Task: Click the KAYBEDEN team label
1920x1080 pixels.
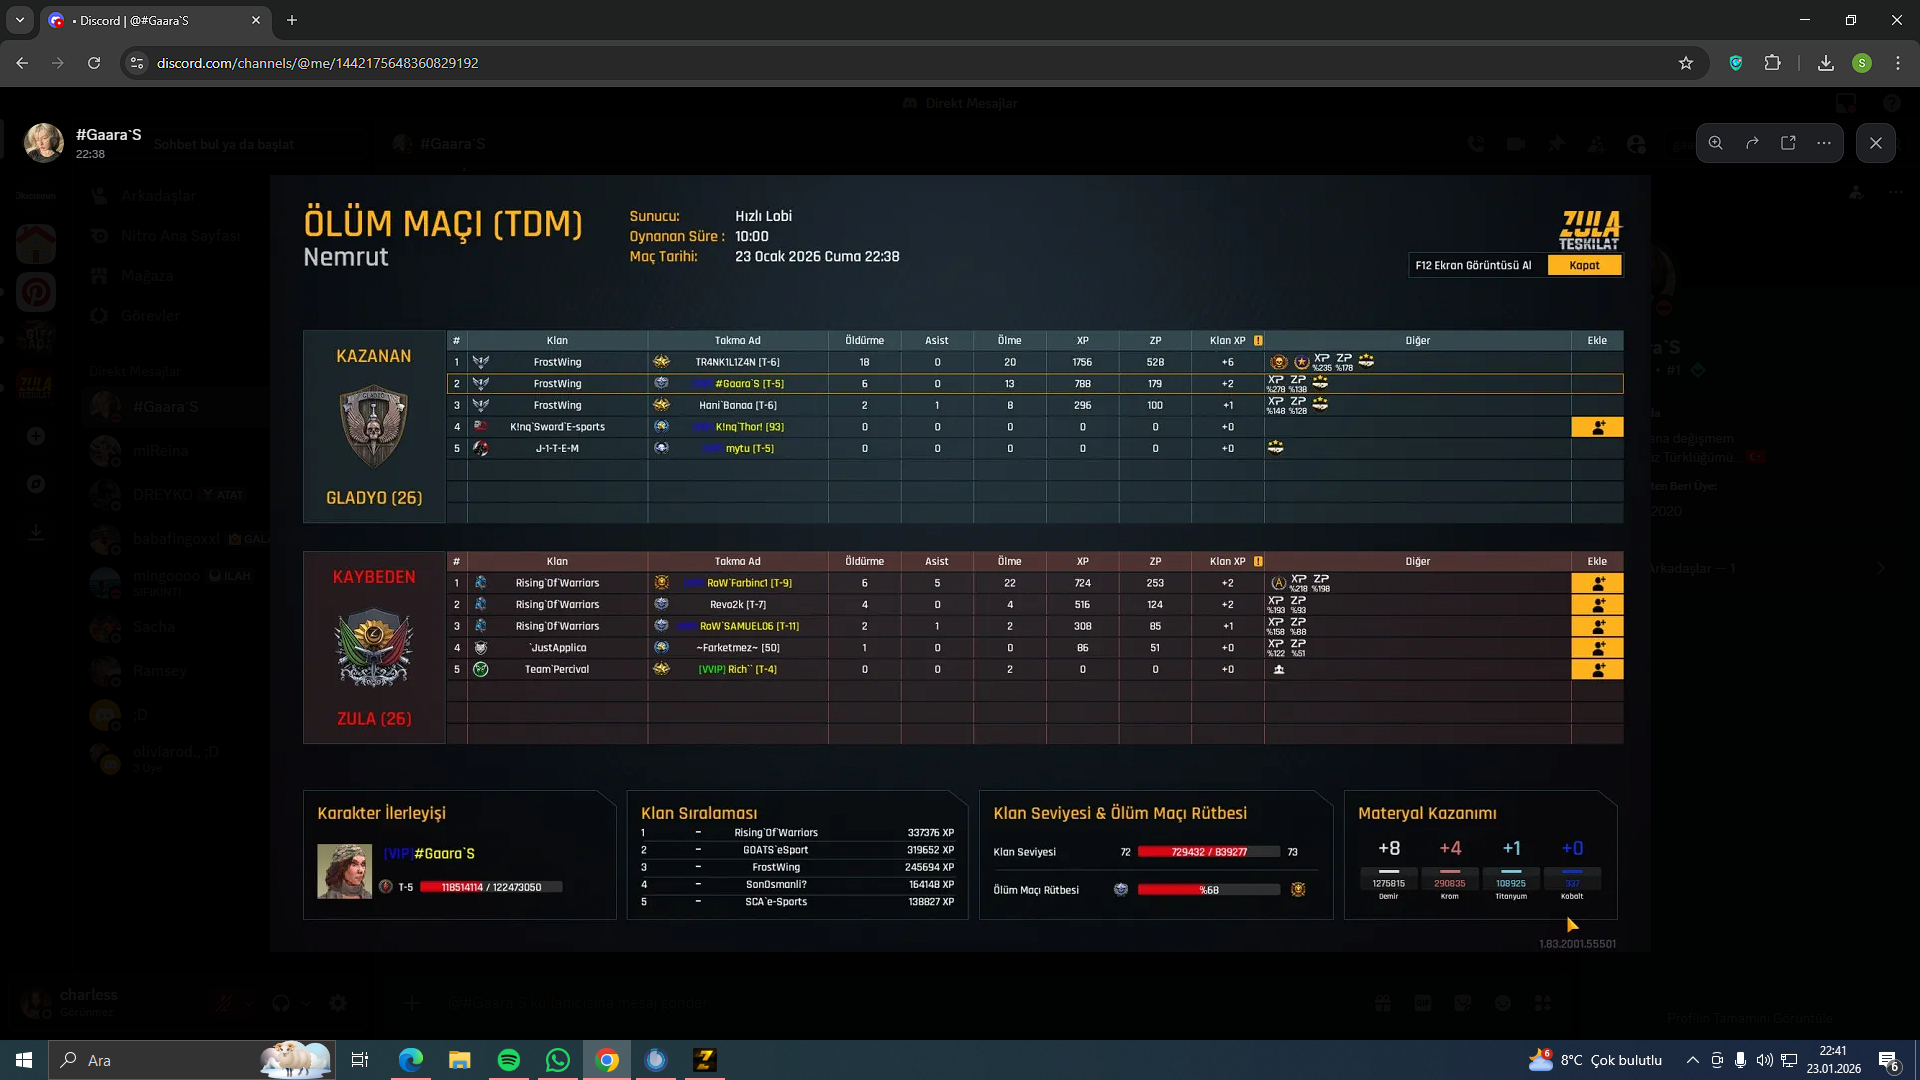Action: [x=374, y=577]
